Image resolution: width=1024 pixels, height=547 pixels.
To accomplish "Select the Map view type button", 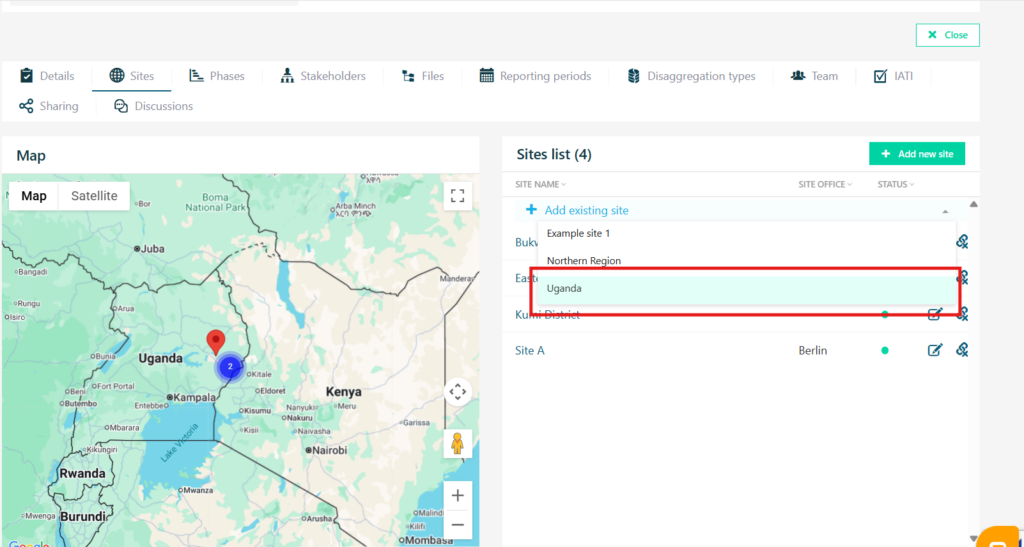I will click(x=34, y=196).
